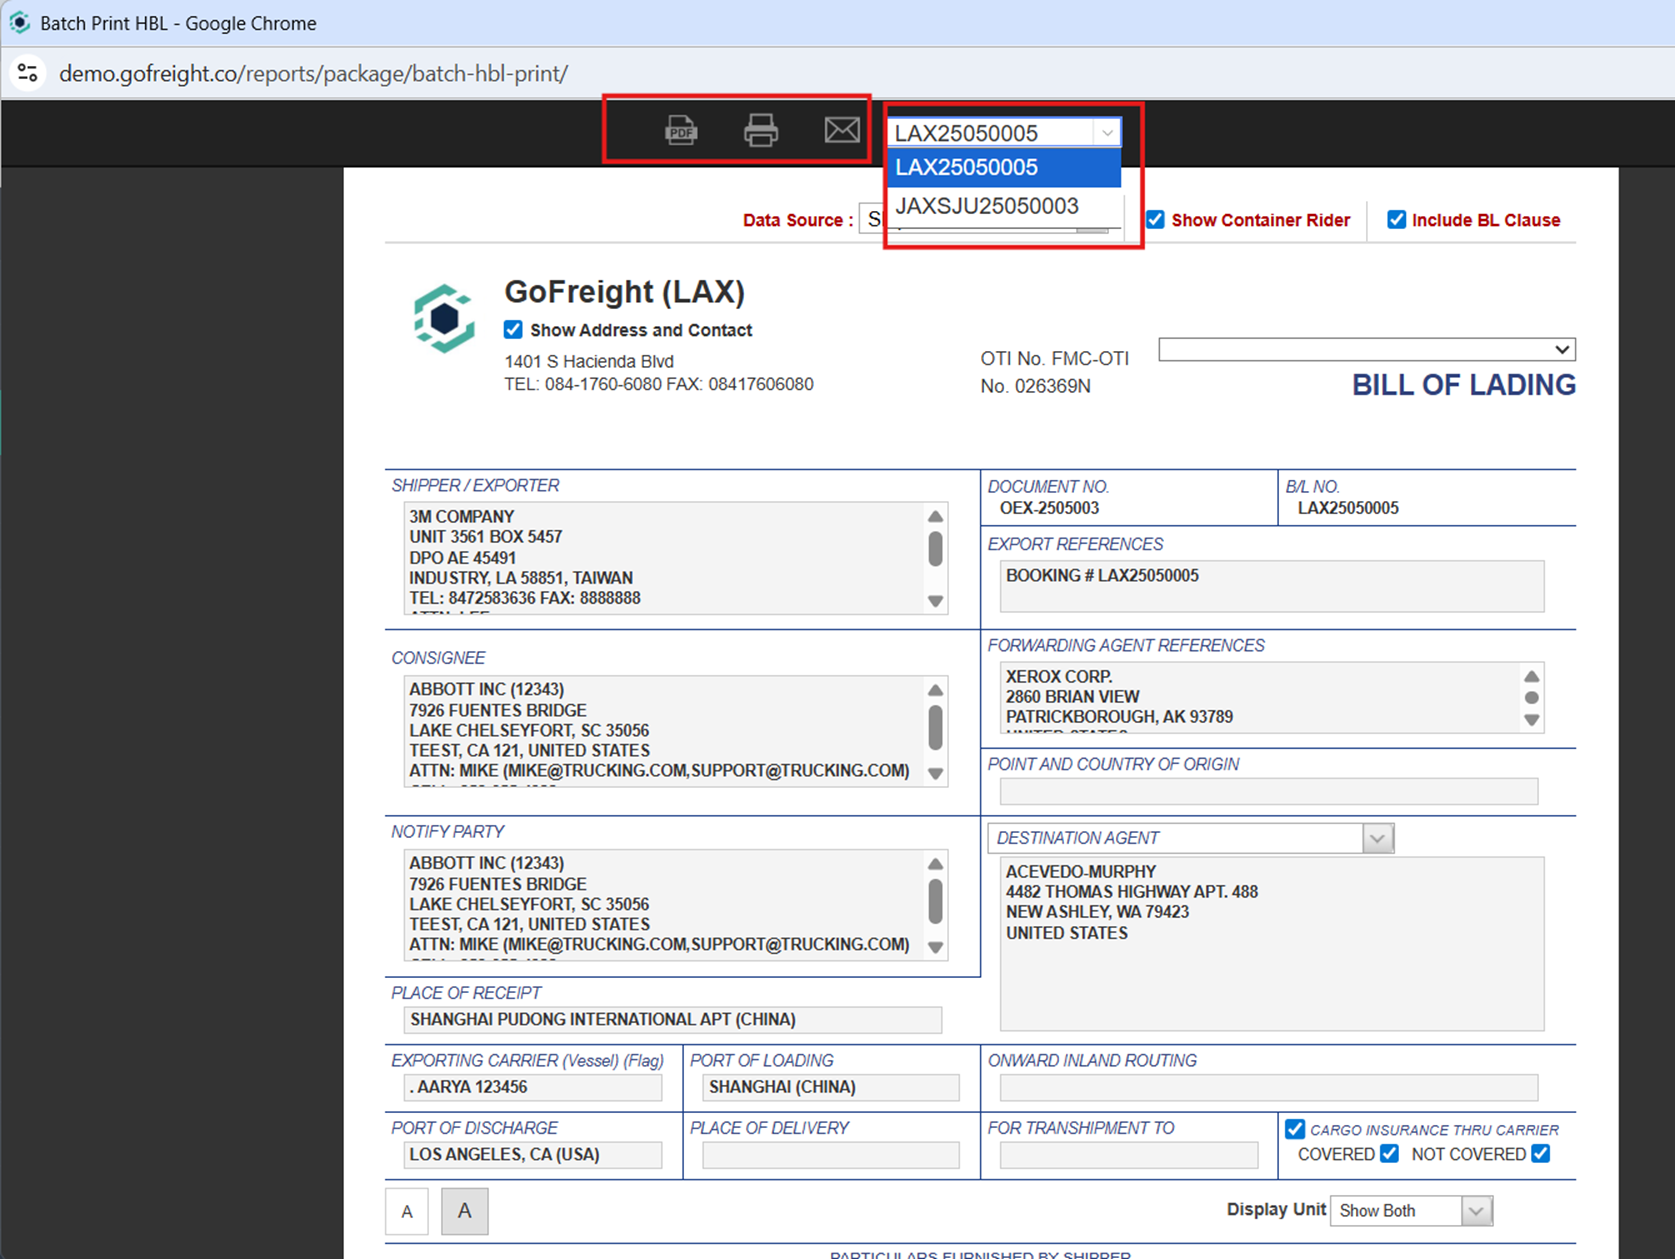Open site permissions icon in the address bar
Image resolution: width=1675 pixels, height=1259 pixels.
coord(27,72)
